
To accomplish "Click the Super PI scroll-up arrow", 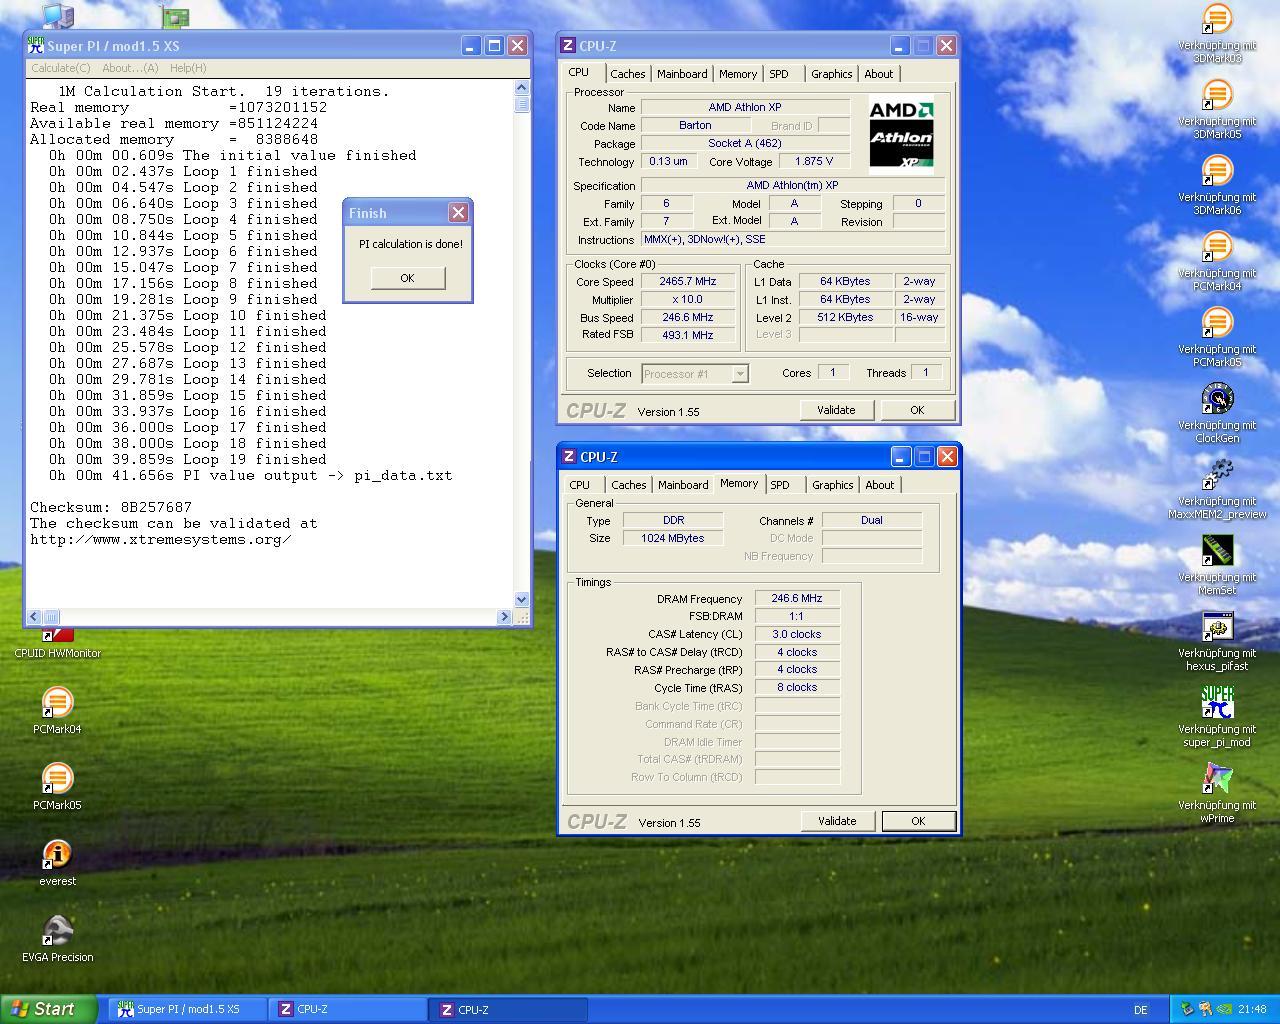I will [x=521, y=89].
